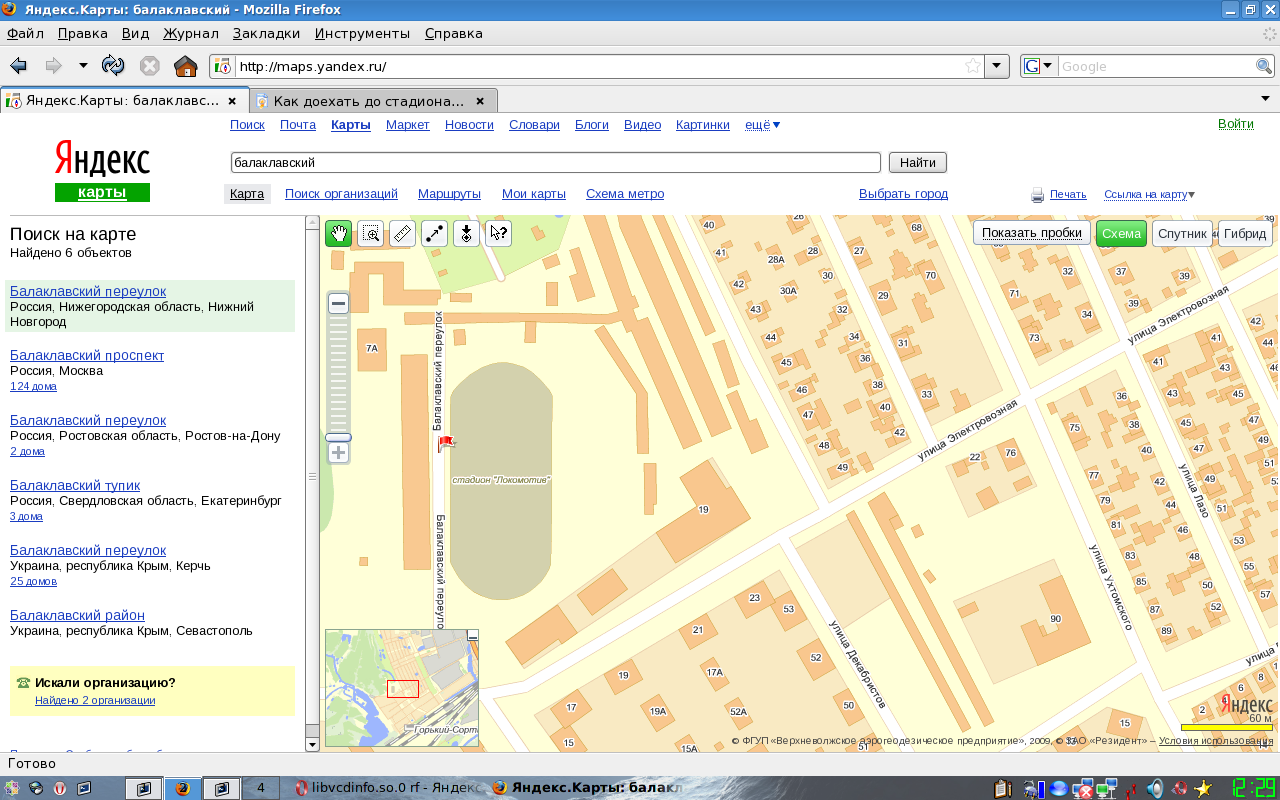Open the Файл menu

(25, 33)
